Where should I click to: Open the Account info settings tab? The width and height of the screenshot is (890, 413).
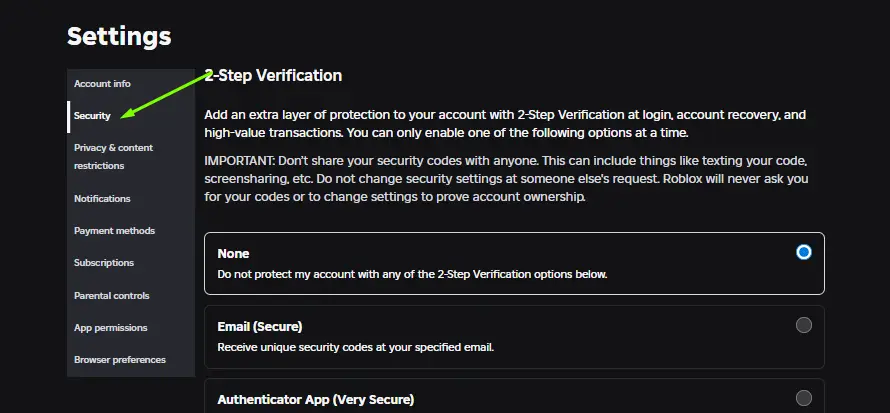pos(102,84)
